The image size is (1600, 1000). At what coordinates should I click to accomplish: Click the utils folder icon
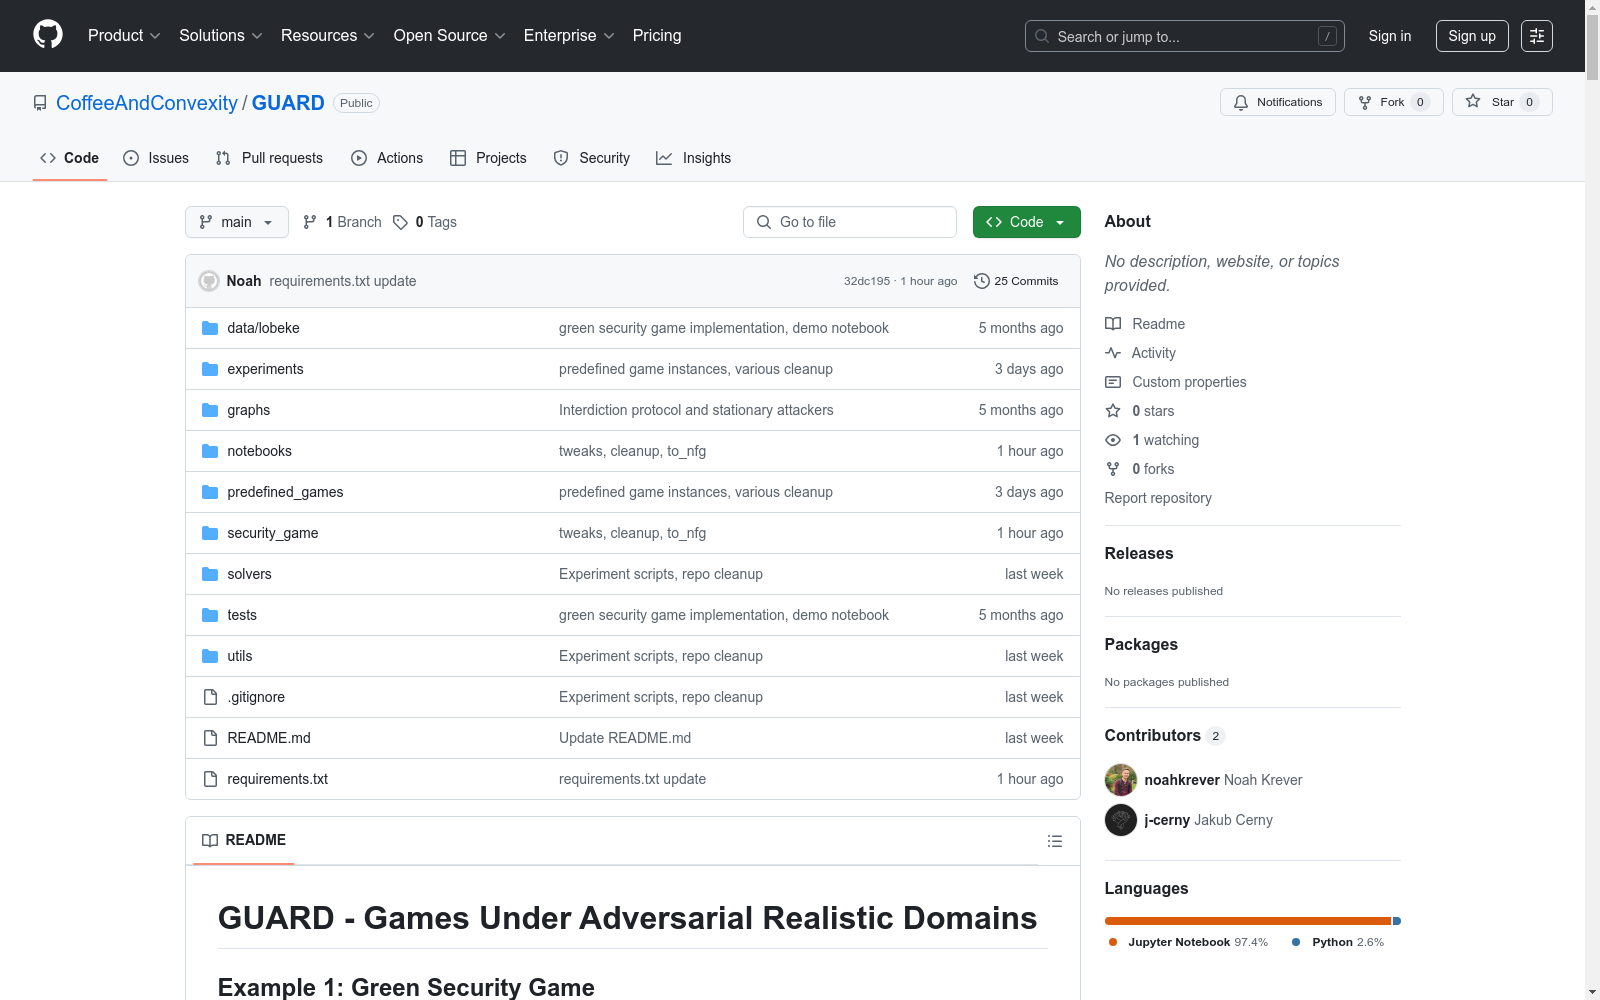210,656
